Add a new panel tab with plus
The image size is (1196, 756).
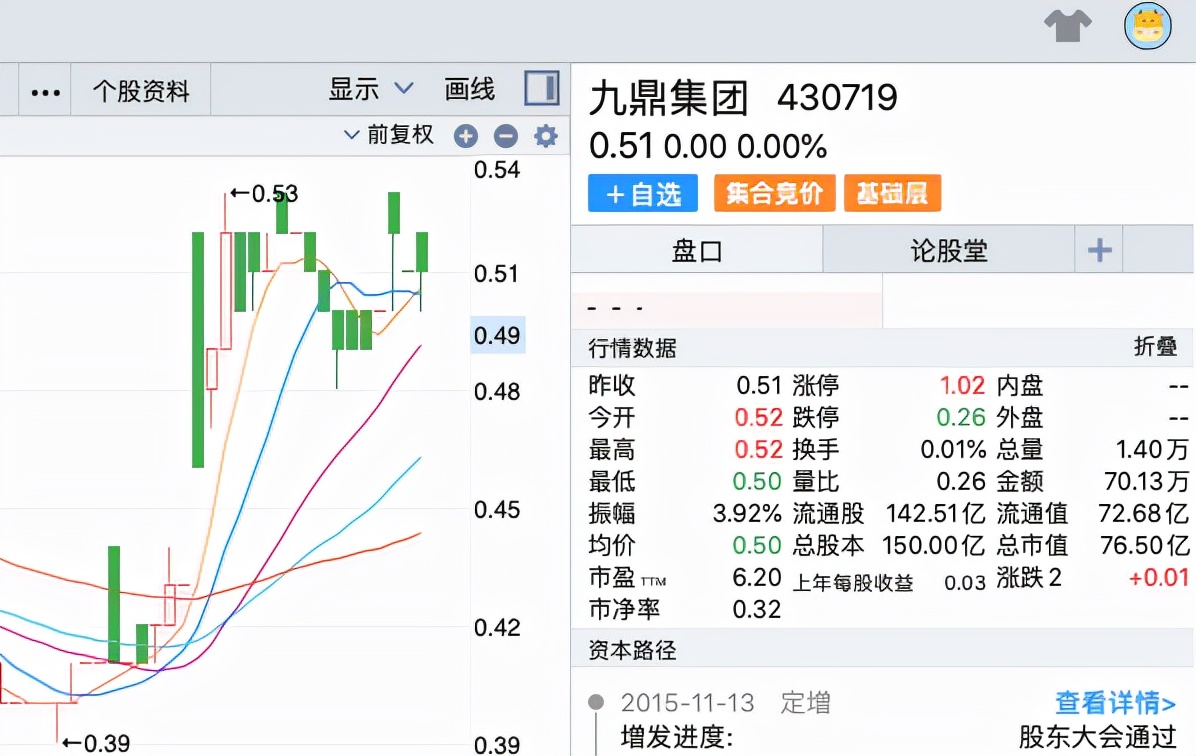click(x=1099, y=249)
